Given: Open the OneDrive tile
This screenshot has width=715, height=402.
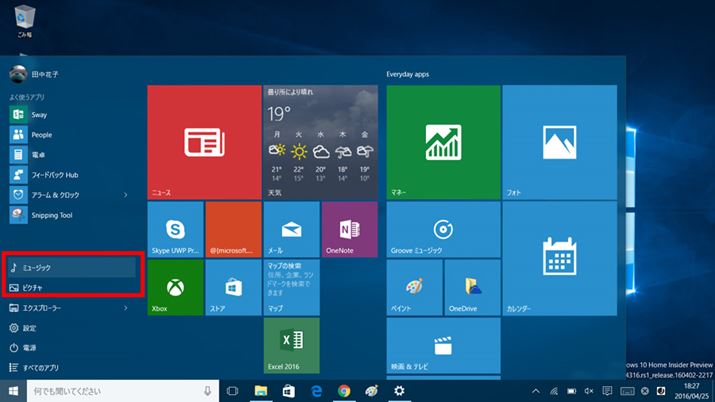Looking at the screenshot, I should pos(472,287).
